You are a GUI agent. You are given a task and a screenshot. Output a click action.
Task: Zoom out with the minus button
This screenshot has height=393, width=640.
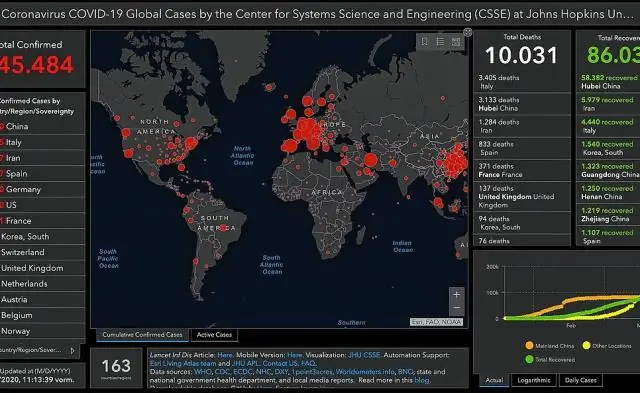(456, 308)
